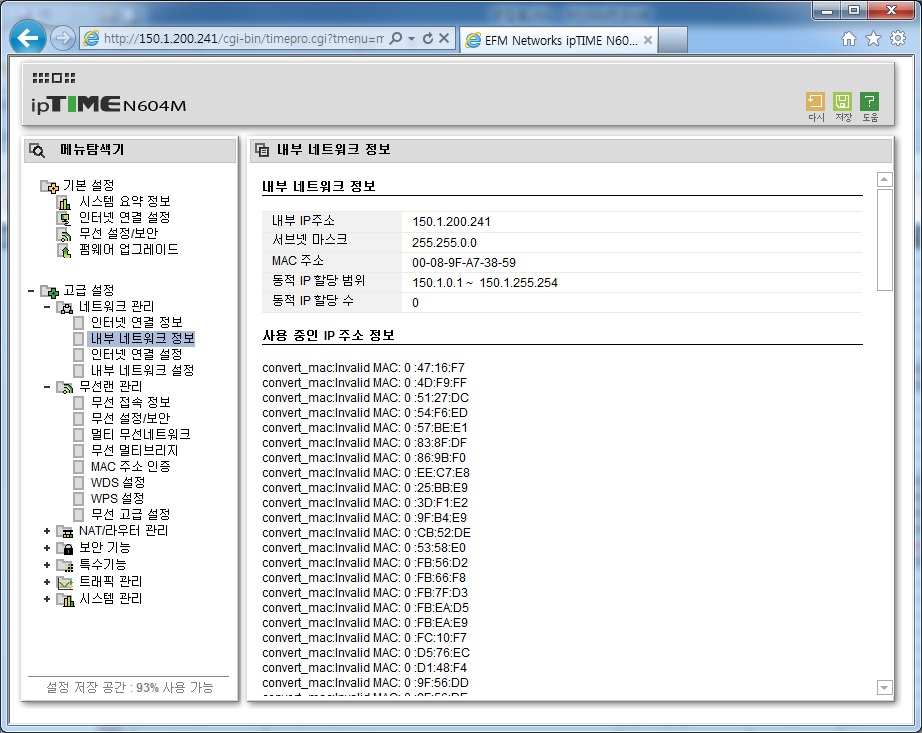Viewport: 922px width, 733px height.
Task: Select 내부 네트워크 설정 menu item
Action: (142, 370)
